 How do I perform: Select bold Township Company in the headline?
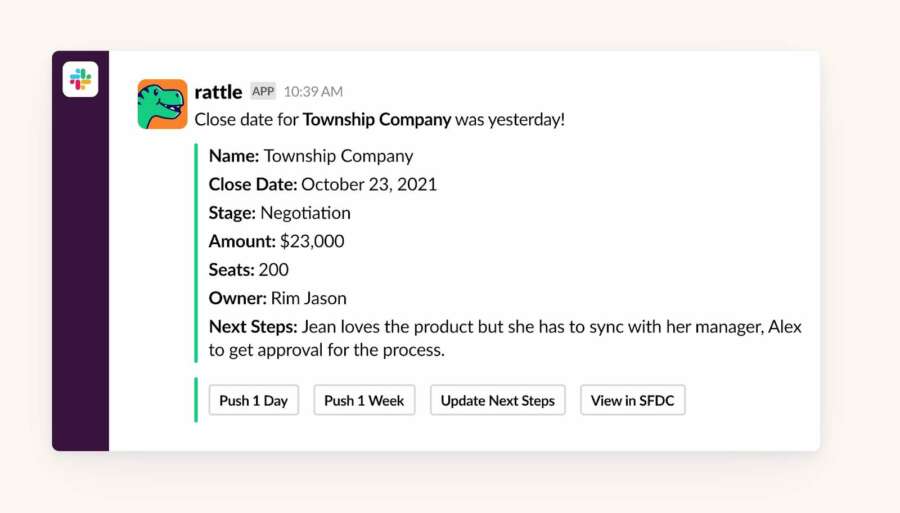click(377, 120)
